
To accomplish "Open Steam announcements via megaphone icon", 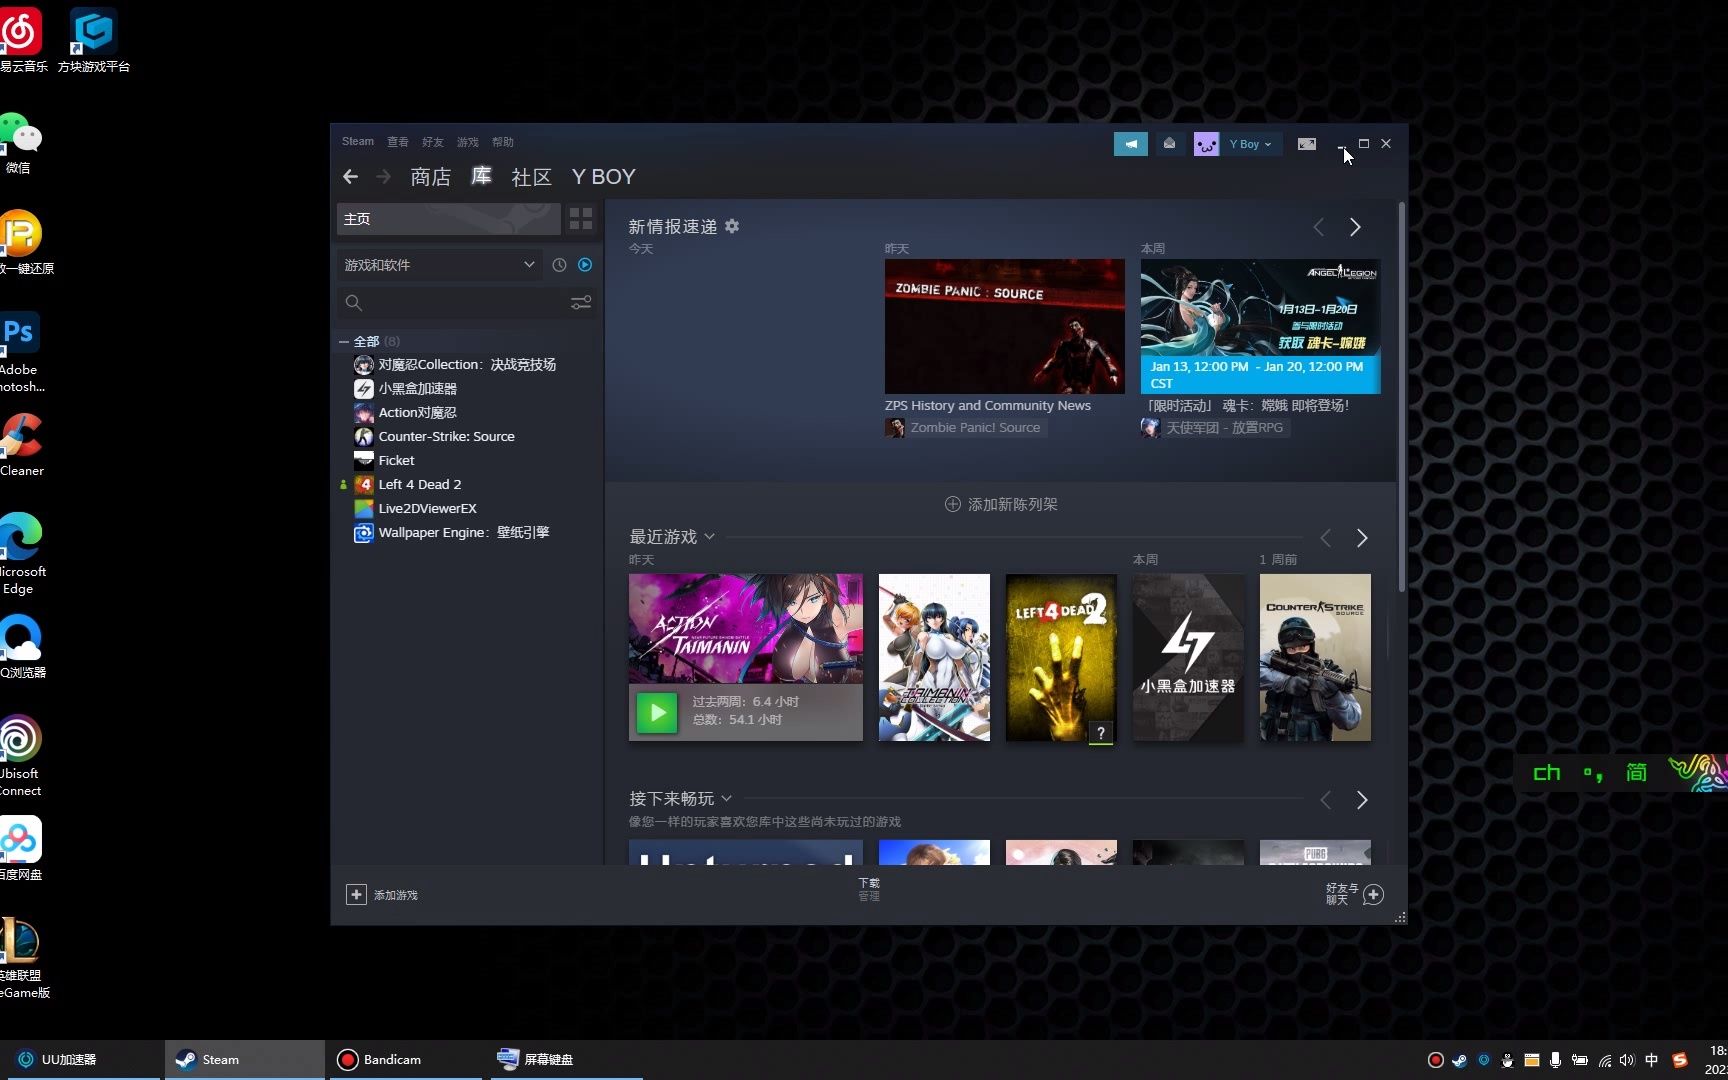I will [x=1131, y=143].
